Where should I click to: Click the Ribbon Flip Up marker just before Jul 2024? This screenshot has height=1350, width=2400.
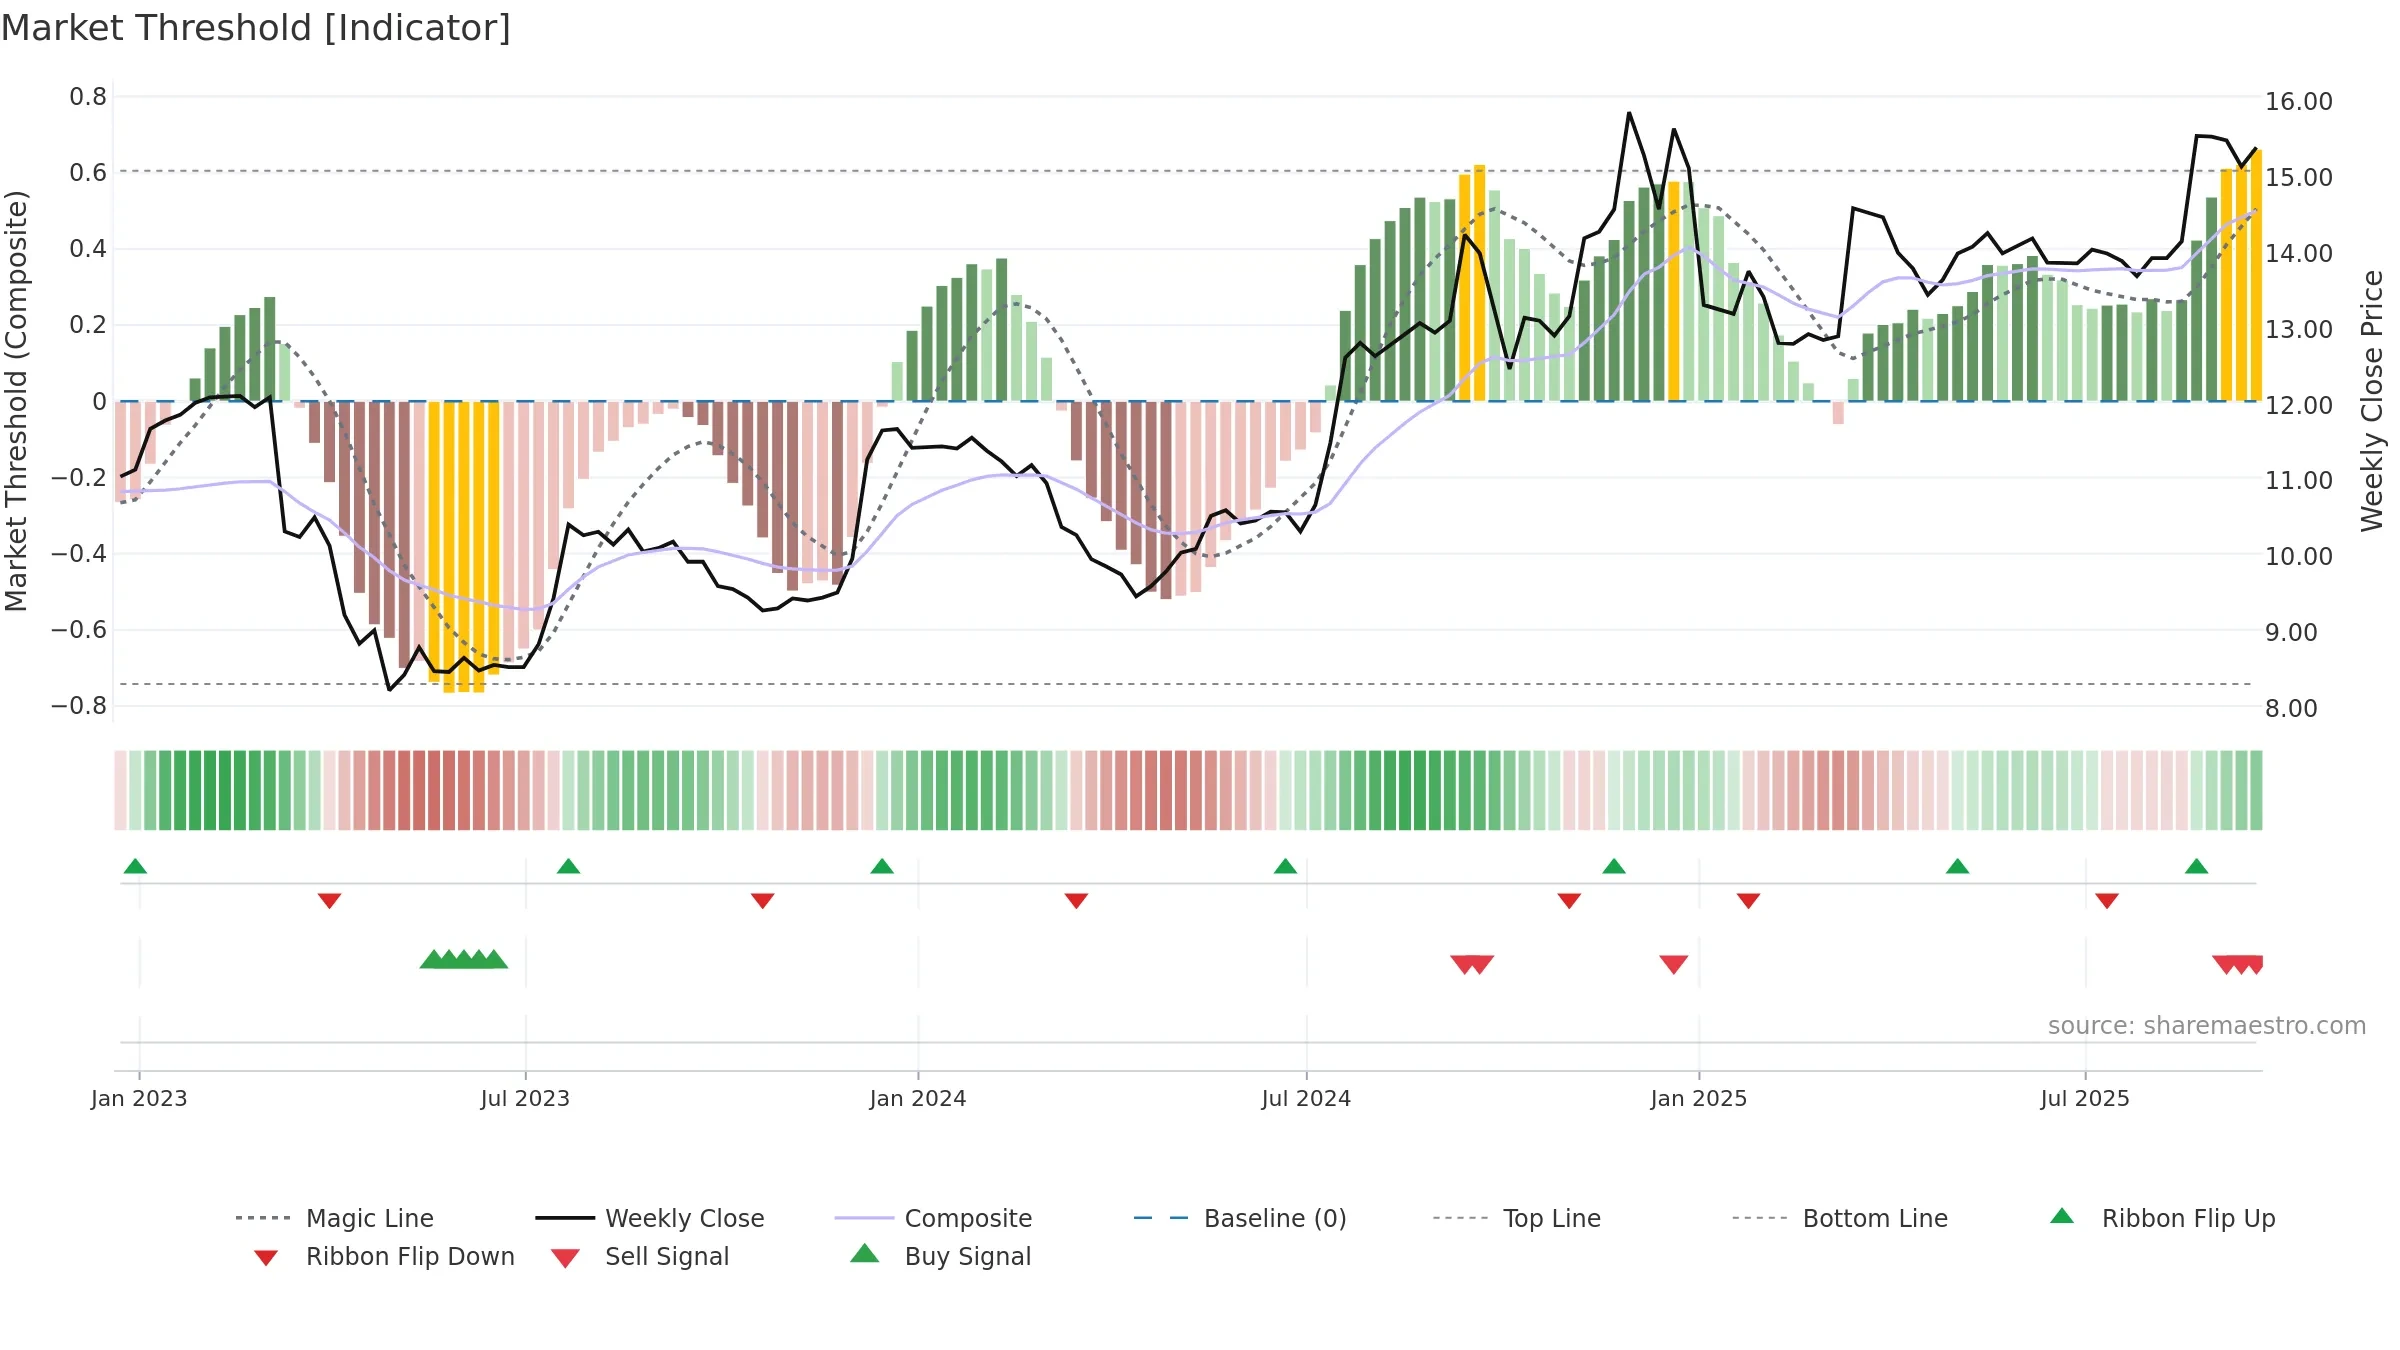click(1285, 866)
